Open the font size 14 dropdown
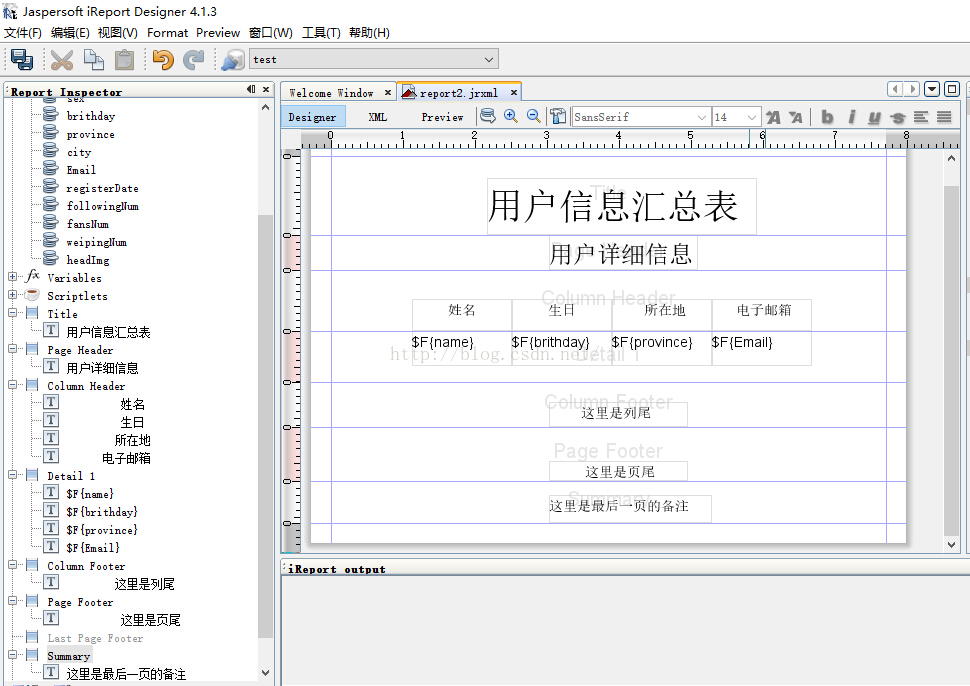This screenshot has width=970, height=686. coord(752,117)
